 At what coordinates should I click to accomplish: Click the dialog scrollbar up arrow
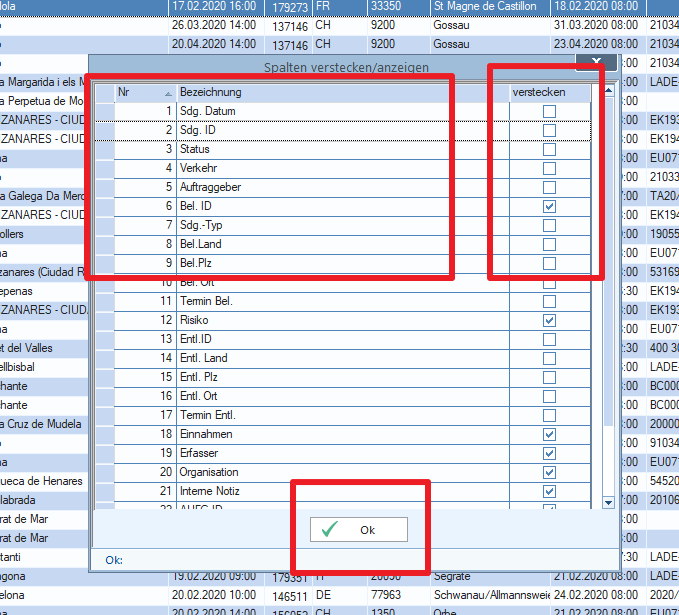pyautogui.click(x=608, y=91)
